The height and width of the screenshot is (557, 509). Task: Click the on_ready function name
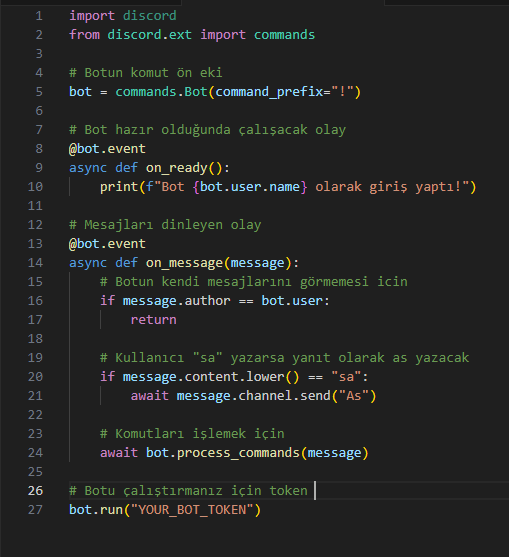177,168
